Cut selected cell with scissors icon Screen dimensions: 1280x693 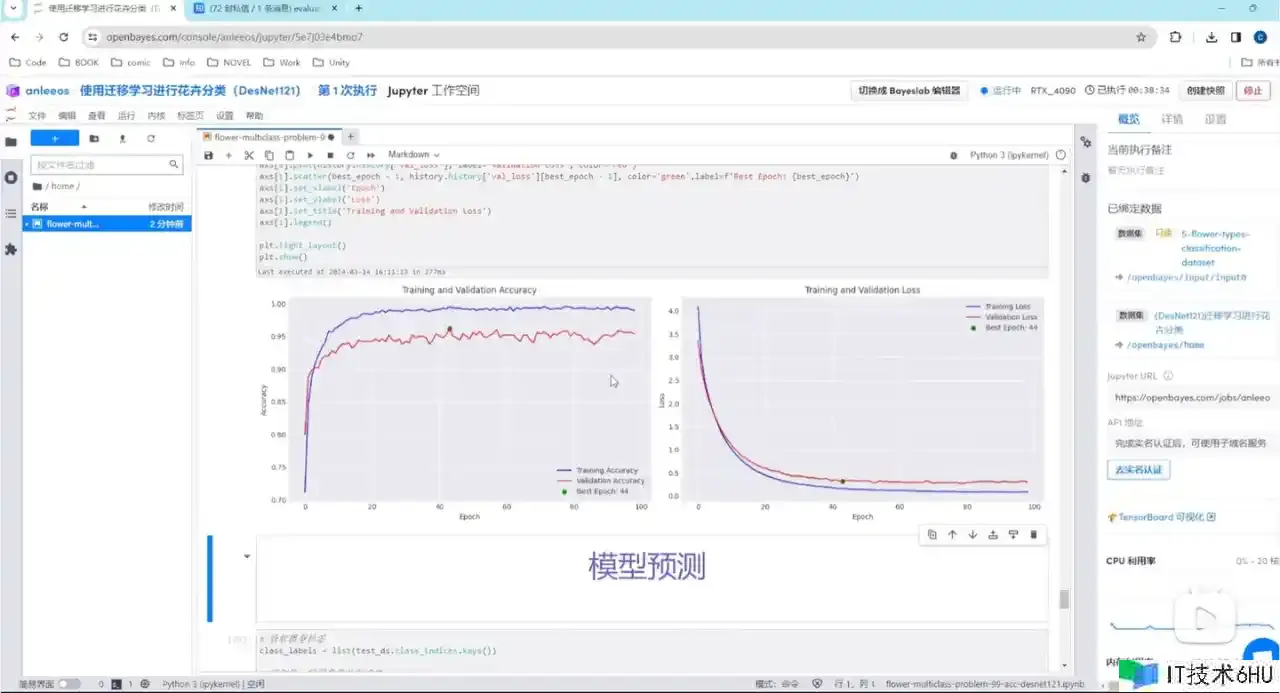click(x=250, y=155)
